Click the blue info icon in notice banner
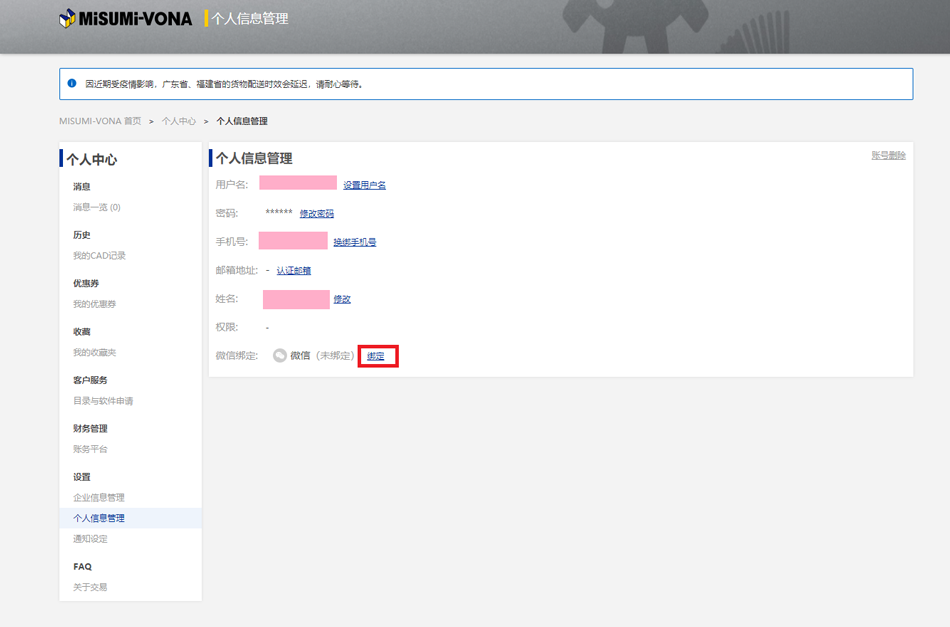This screenshot has height=627, width=950. click(x=72, y=84)
